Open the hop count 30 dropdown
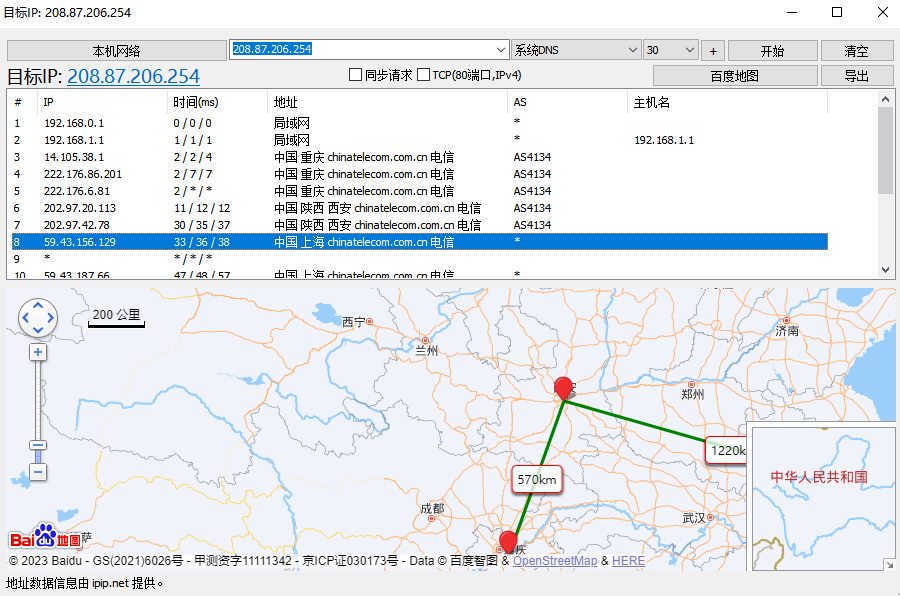Viewport: 900px width, 596px height. 670,50
